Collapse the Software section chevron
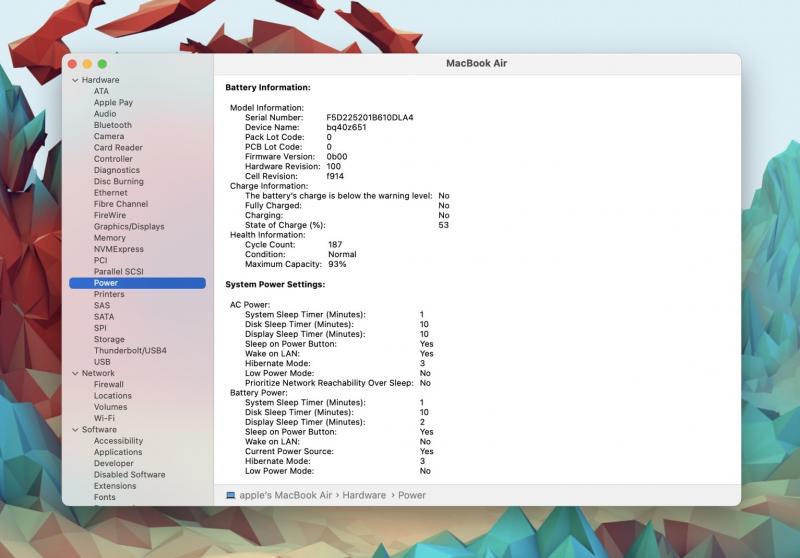The width and height of the screenshot is (800, 558). point(76,430)
